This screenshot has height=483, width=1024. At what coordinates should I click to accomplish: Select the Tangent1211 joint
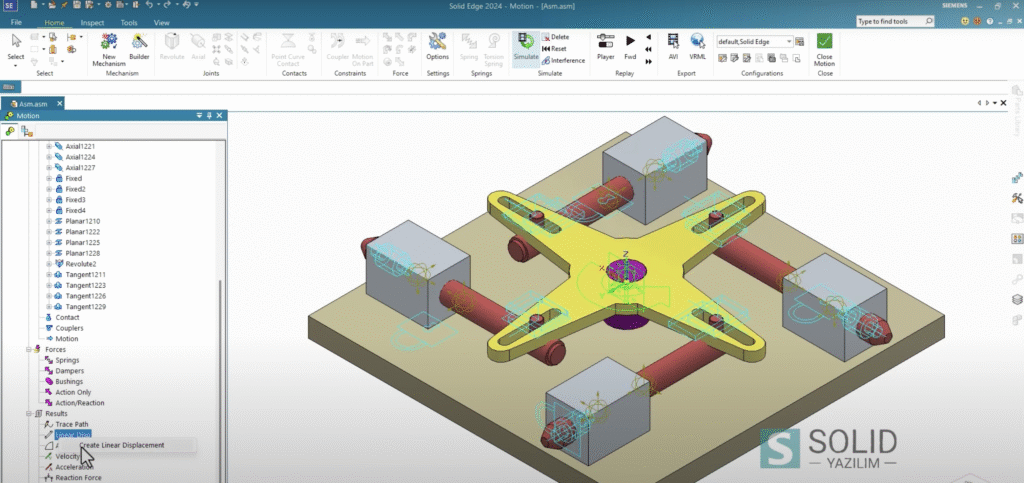pyautogui.click(x=86, y=275)
